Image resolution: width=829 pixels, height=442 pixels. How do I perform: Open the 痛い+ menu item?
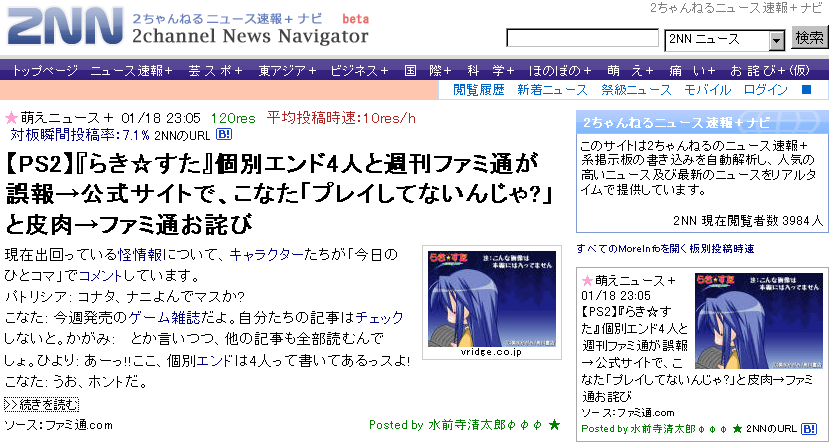point(692,70)
